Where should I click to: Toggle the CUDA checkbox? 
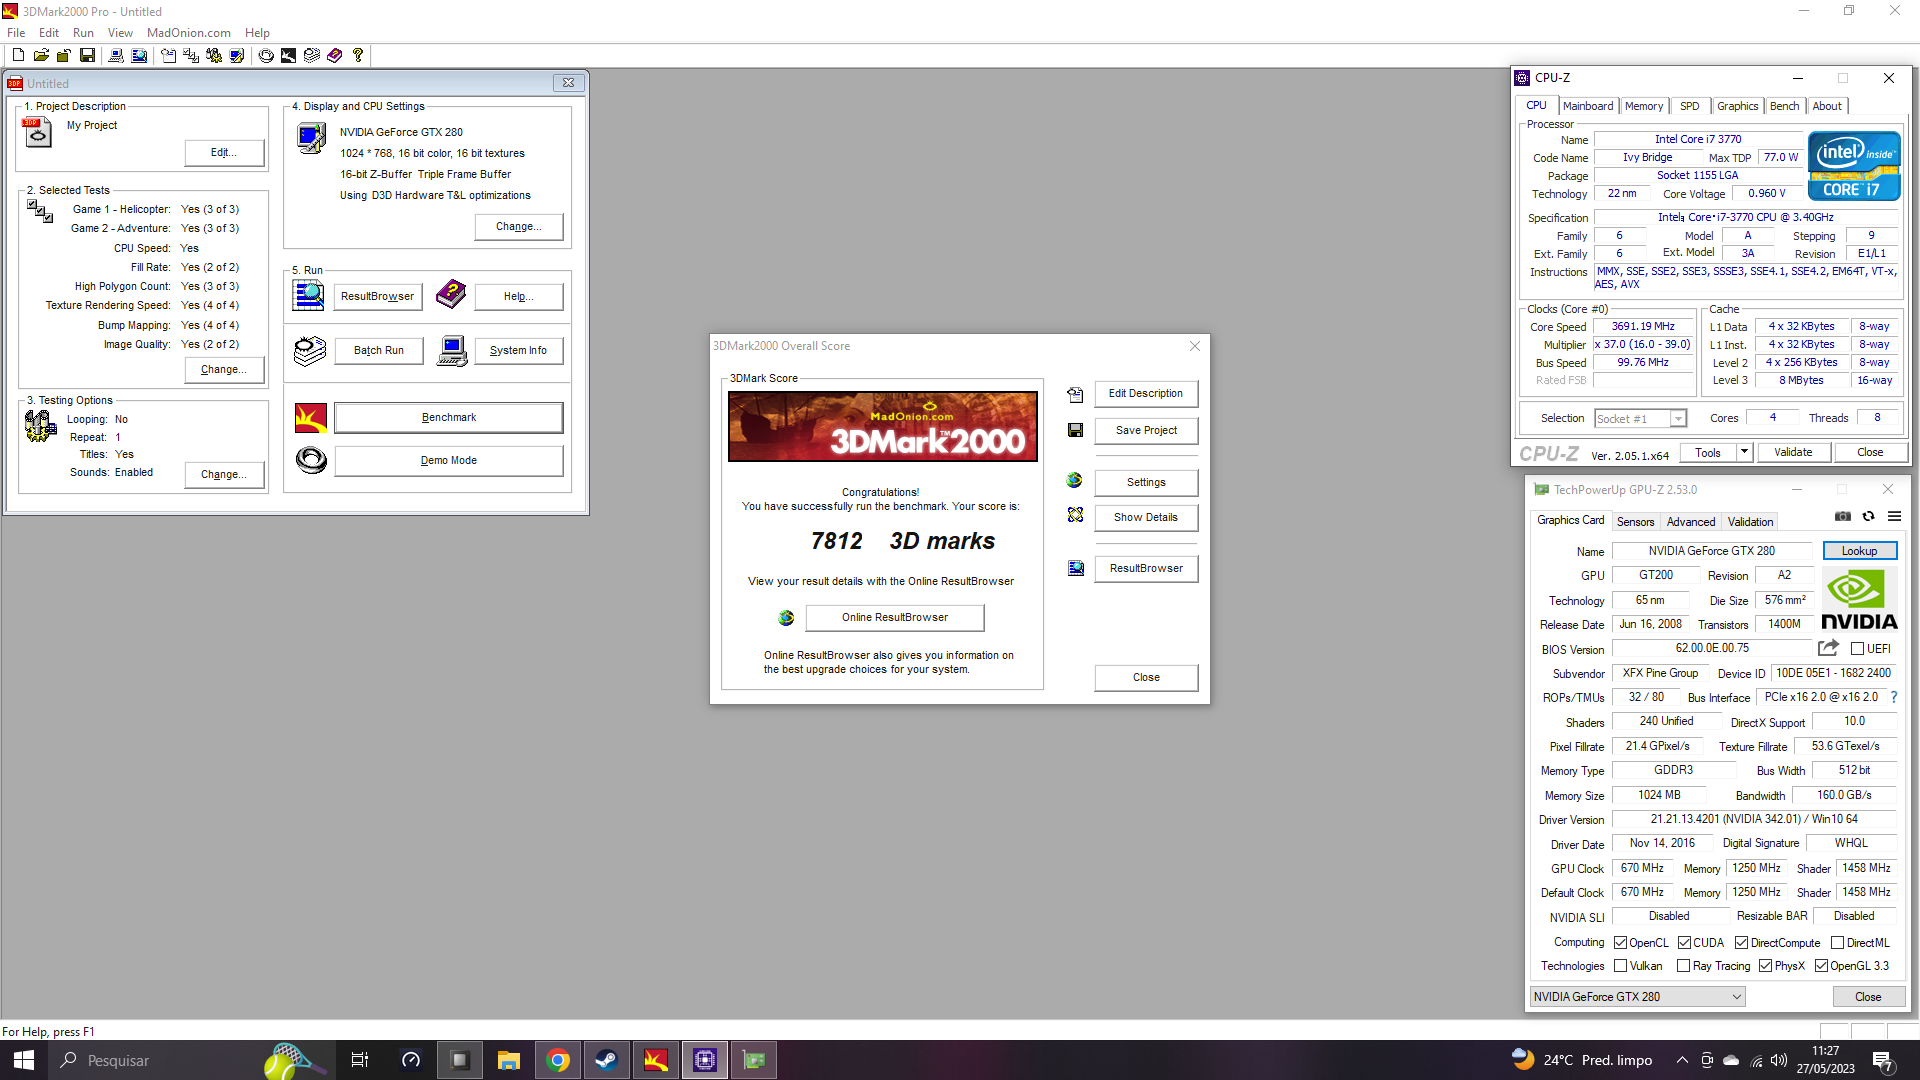(1684, 943)
